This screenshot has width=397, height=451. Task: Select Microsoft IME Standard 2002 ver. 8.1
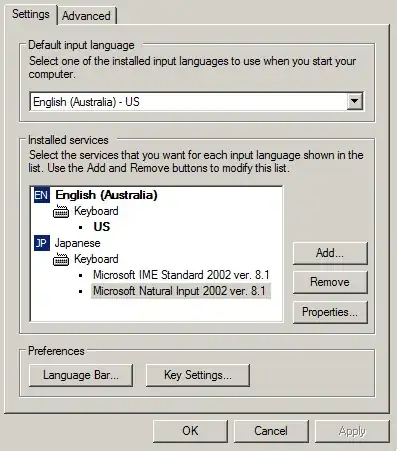coord(181,275)
